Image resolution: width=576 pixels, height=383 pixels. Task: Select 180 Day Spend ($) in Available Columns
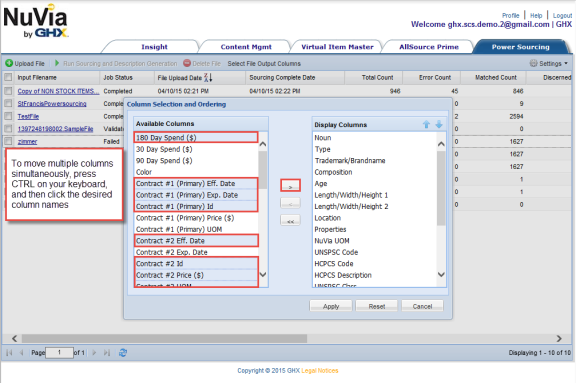point(196,137)
